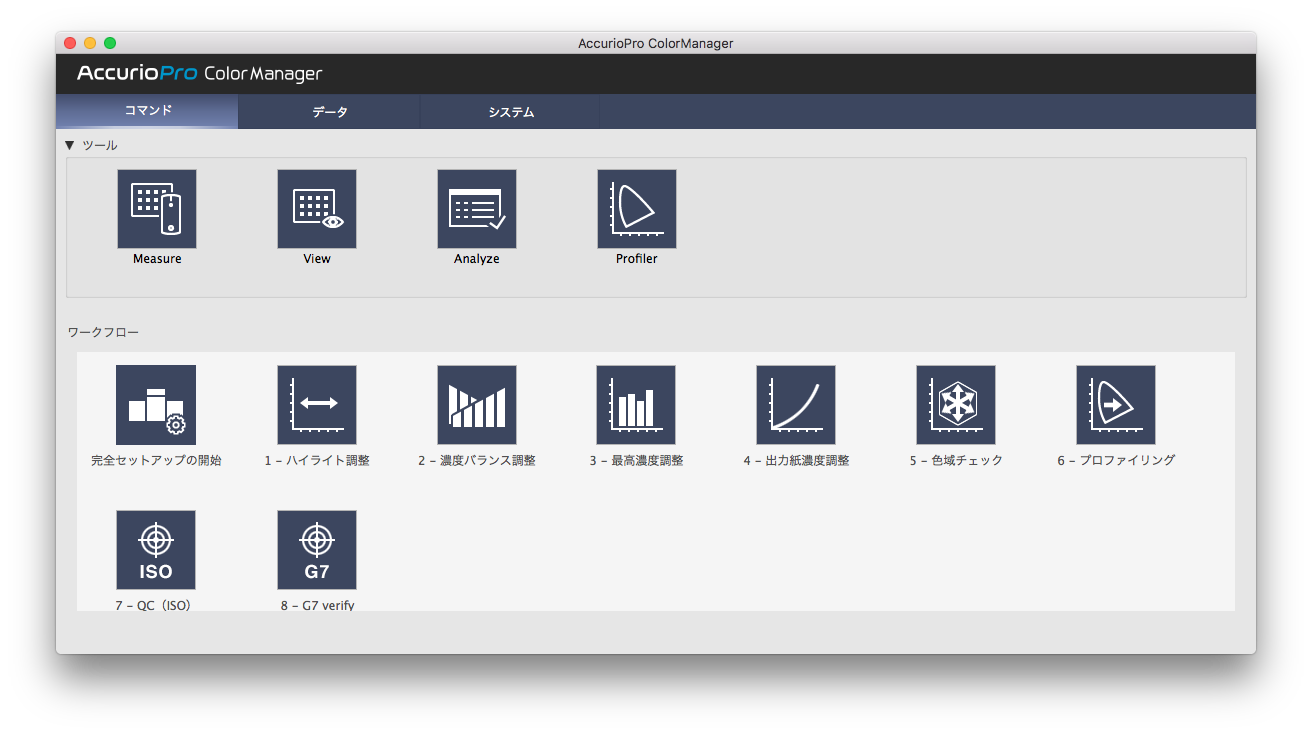The height and width of the screenshot is (734, 1312).
Task: Open 6 – プロファイリング workflow icon
Action: point(1116,405)
